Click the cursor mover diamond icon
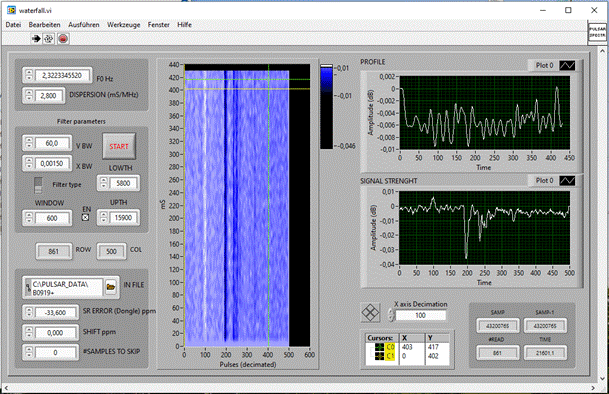 [370, 312]
